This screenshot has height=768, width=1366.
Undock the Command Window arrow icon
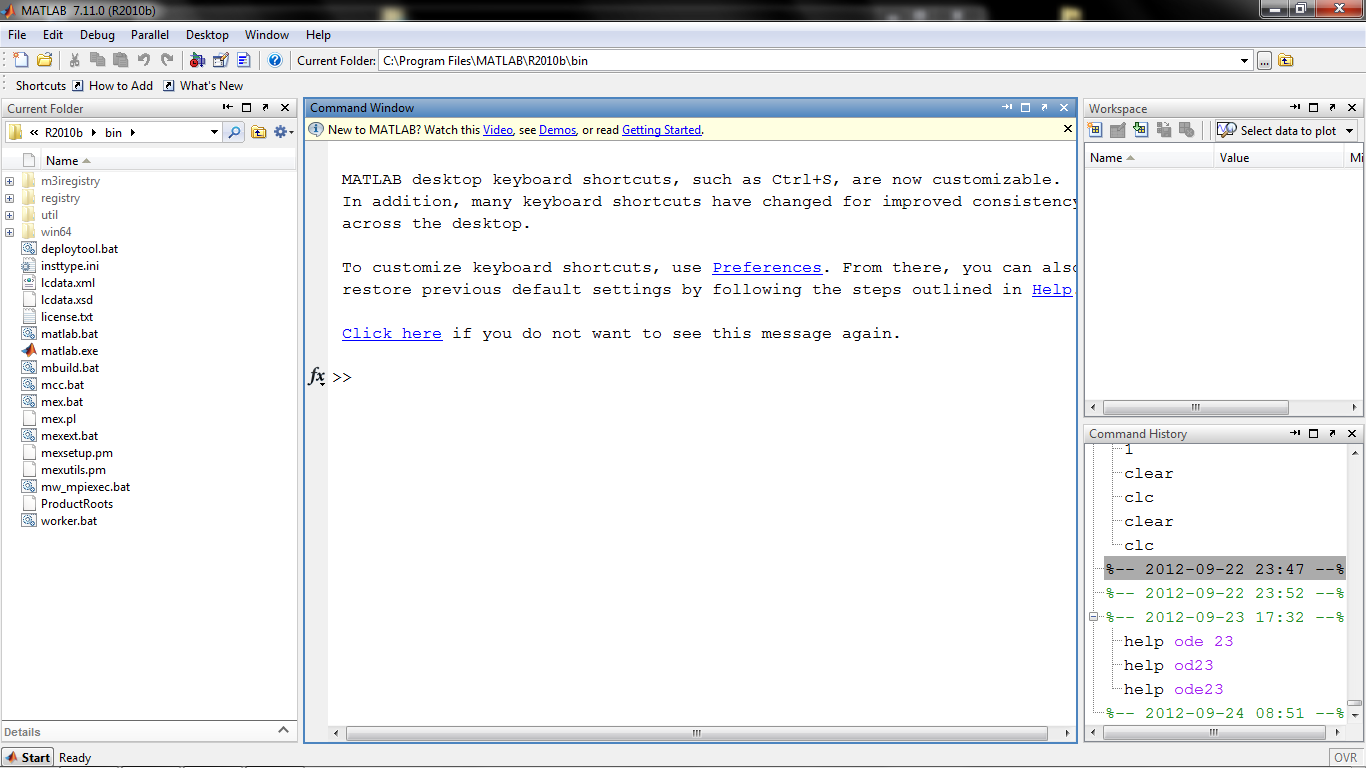click(1045, 107)
